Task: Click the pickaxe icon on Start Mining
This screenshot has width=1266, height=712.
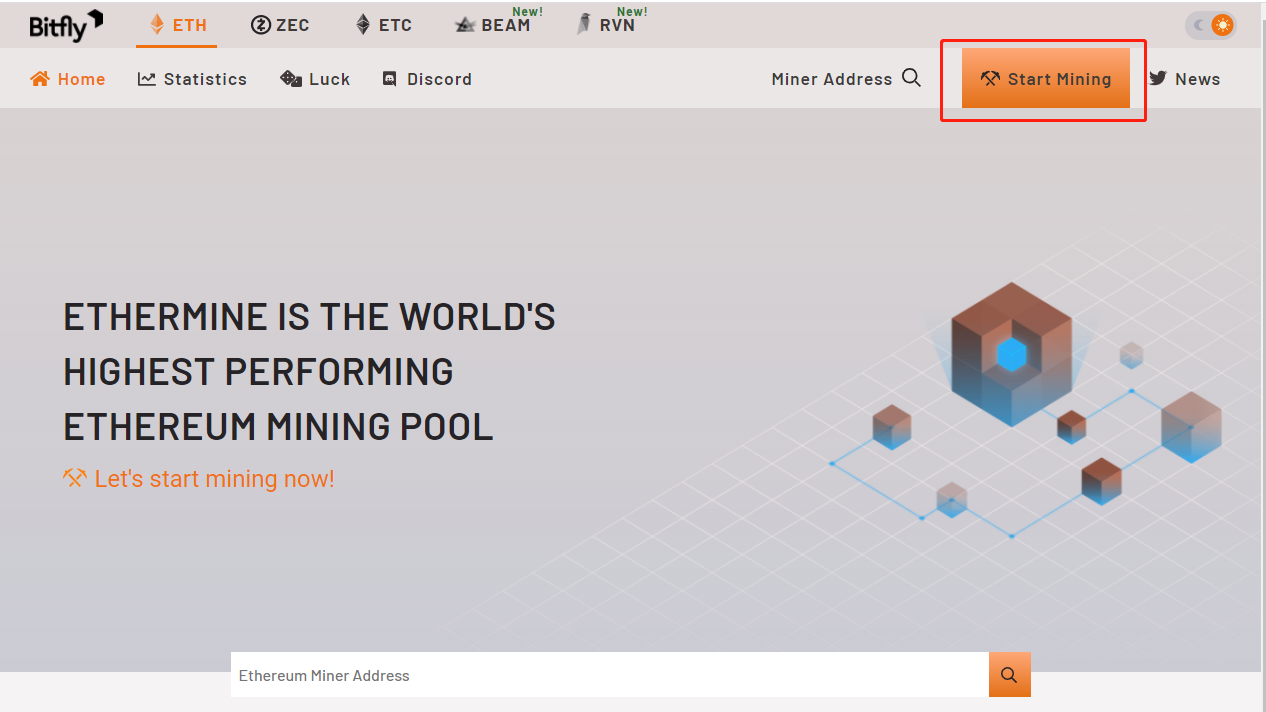Action: [x=990, y=78]
